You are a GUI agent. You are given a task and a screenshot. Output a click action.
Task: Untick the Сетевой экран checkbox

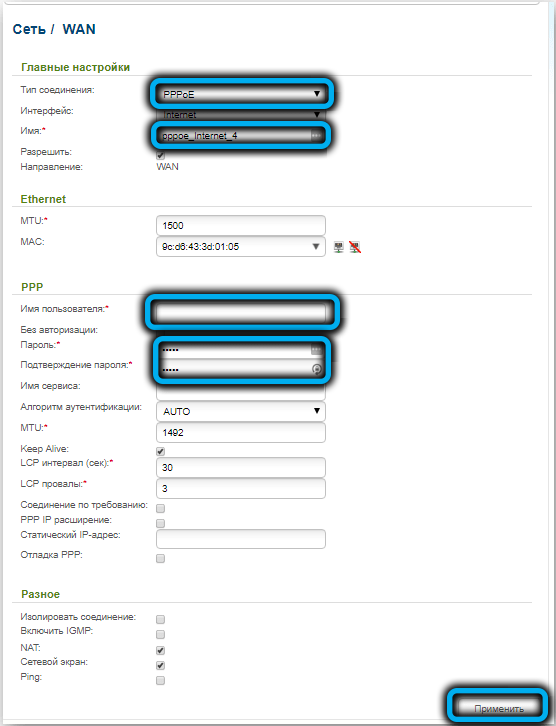tap(161, 665)
